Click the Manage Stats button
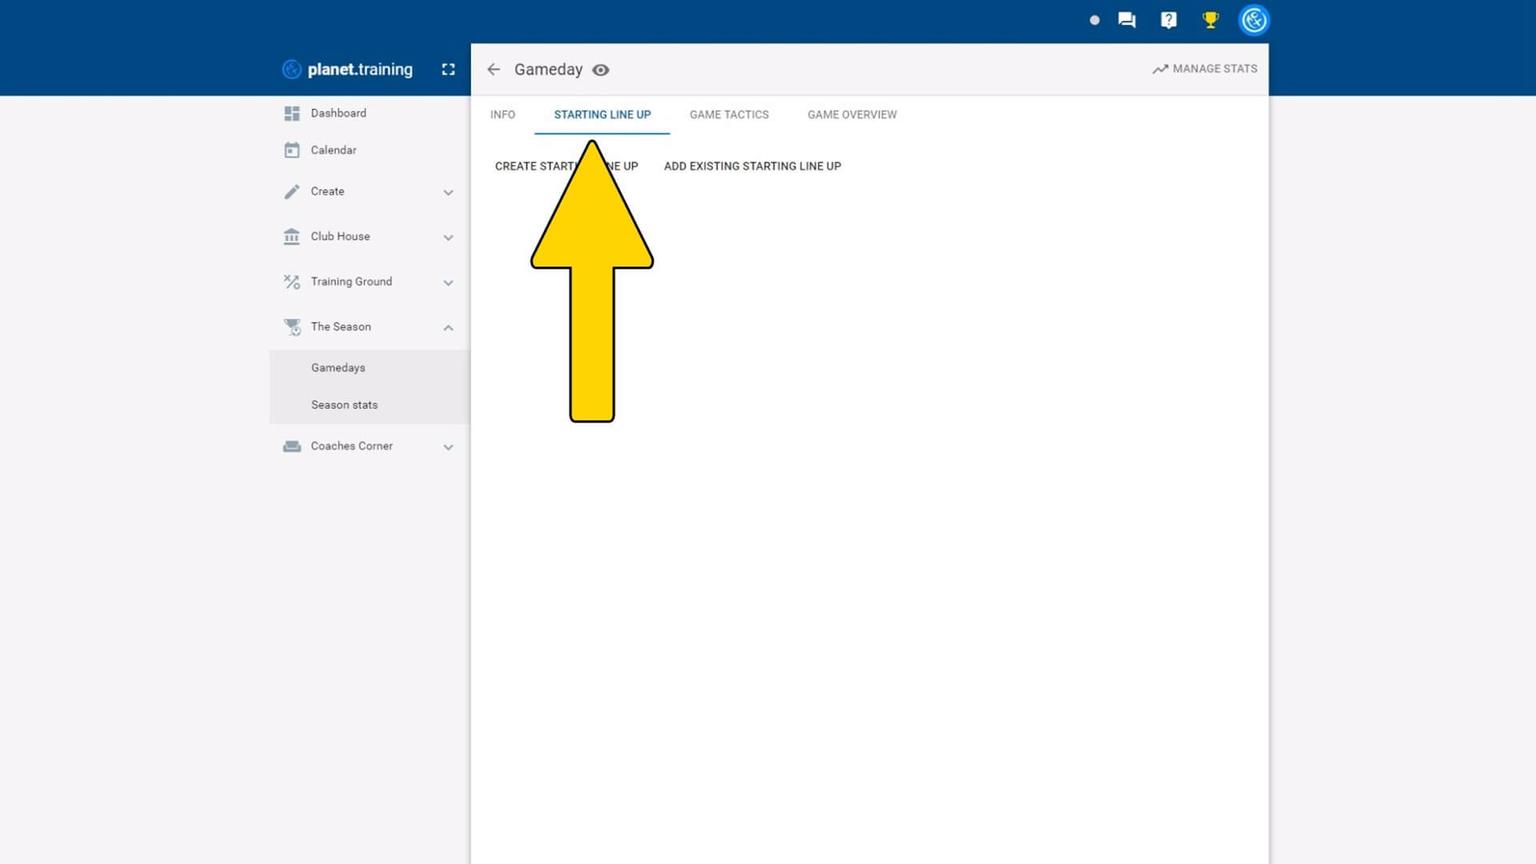Image resolution: width=1536 pixels, height=864 pixels. [1204, 69]
